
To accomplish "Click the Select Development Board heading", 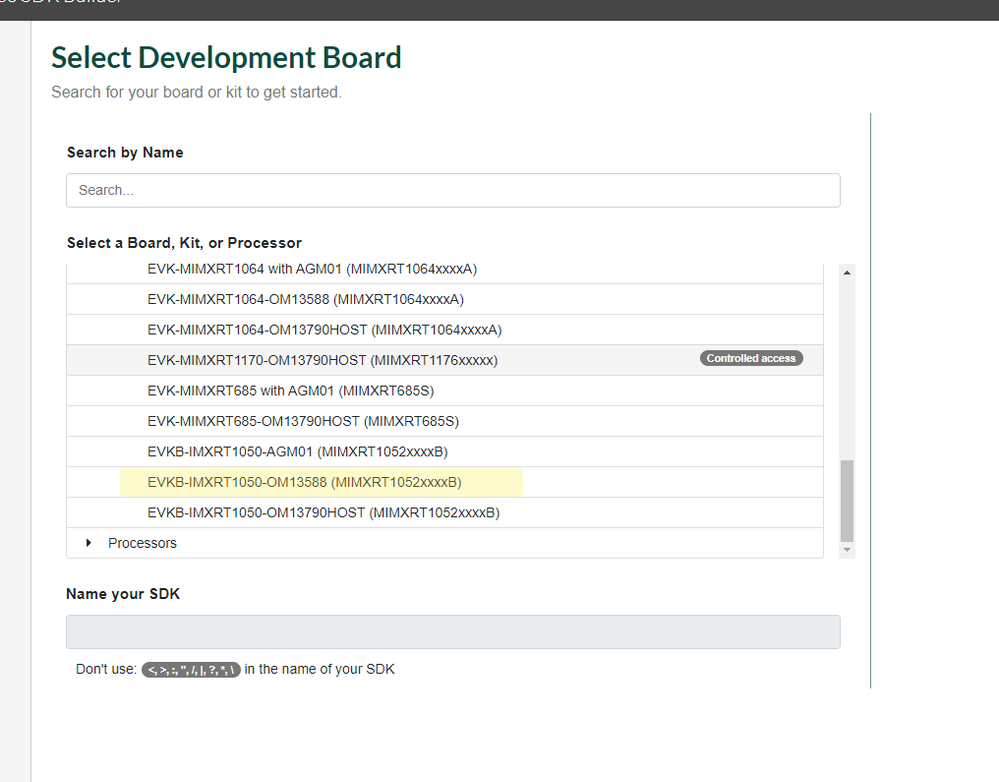I will coord(226,58).
